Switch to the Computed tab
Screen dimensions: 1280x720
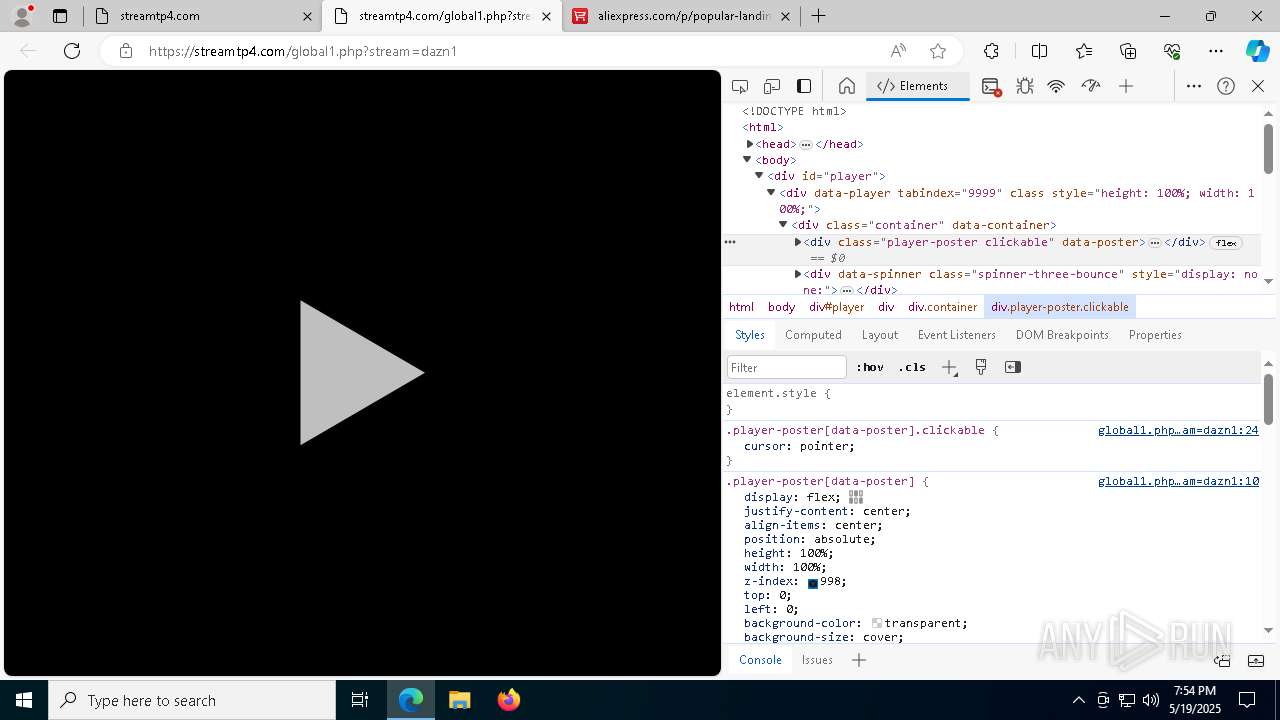(813, 335)
